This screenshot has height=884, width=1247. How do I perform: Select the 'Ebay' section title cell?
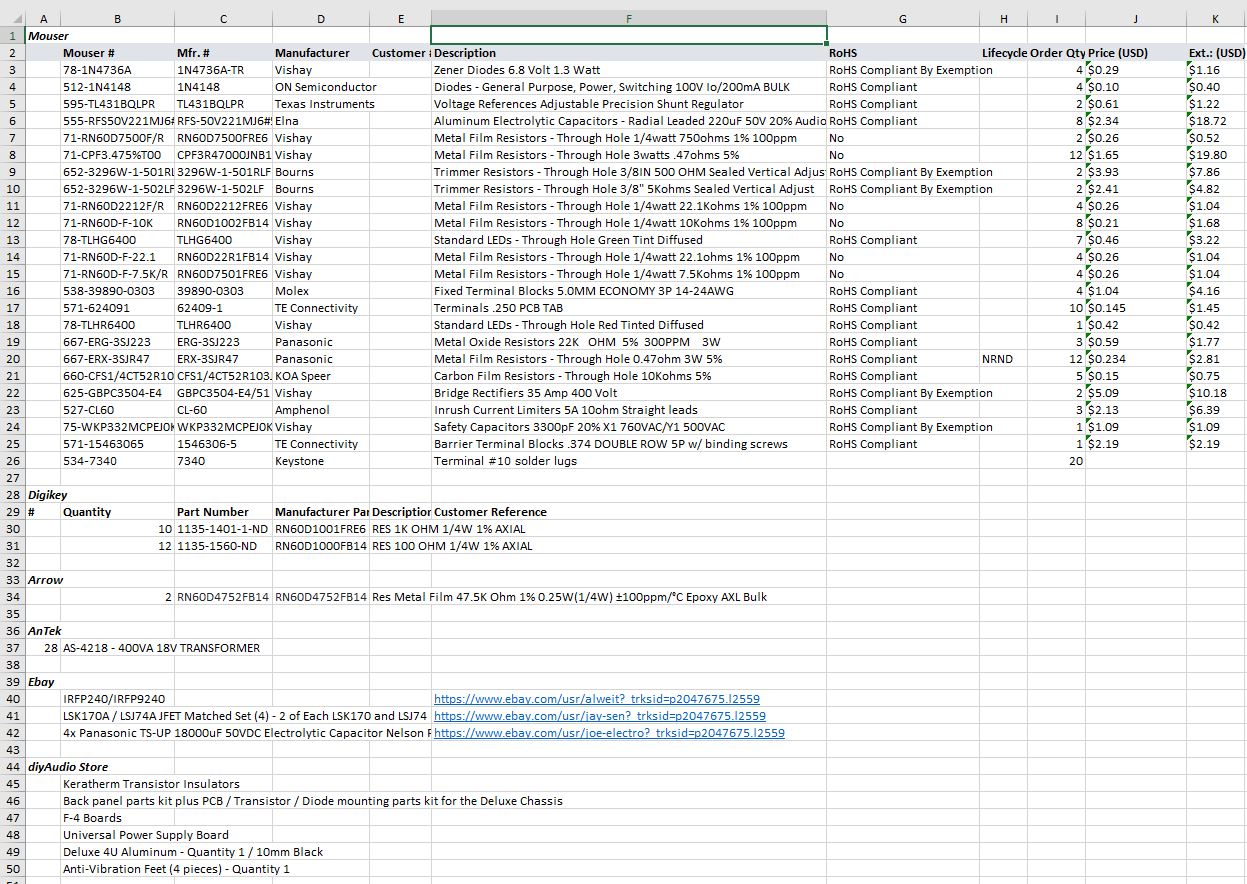point(43,682)
